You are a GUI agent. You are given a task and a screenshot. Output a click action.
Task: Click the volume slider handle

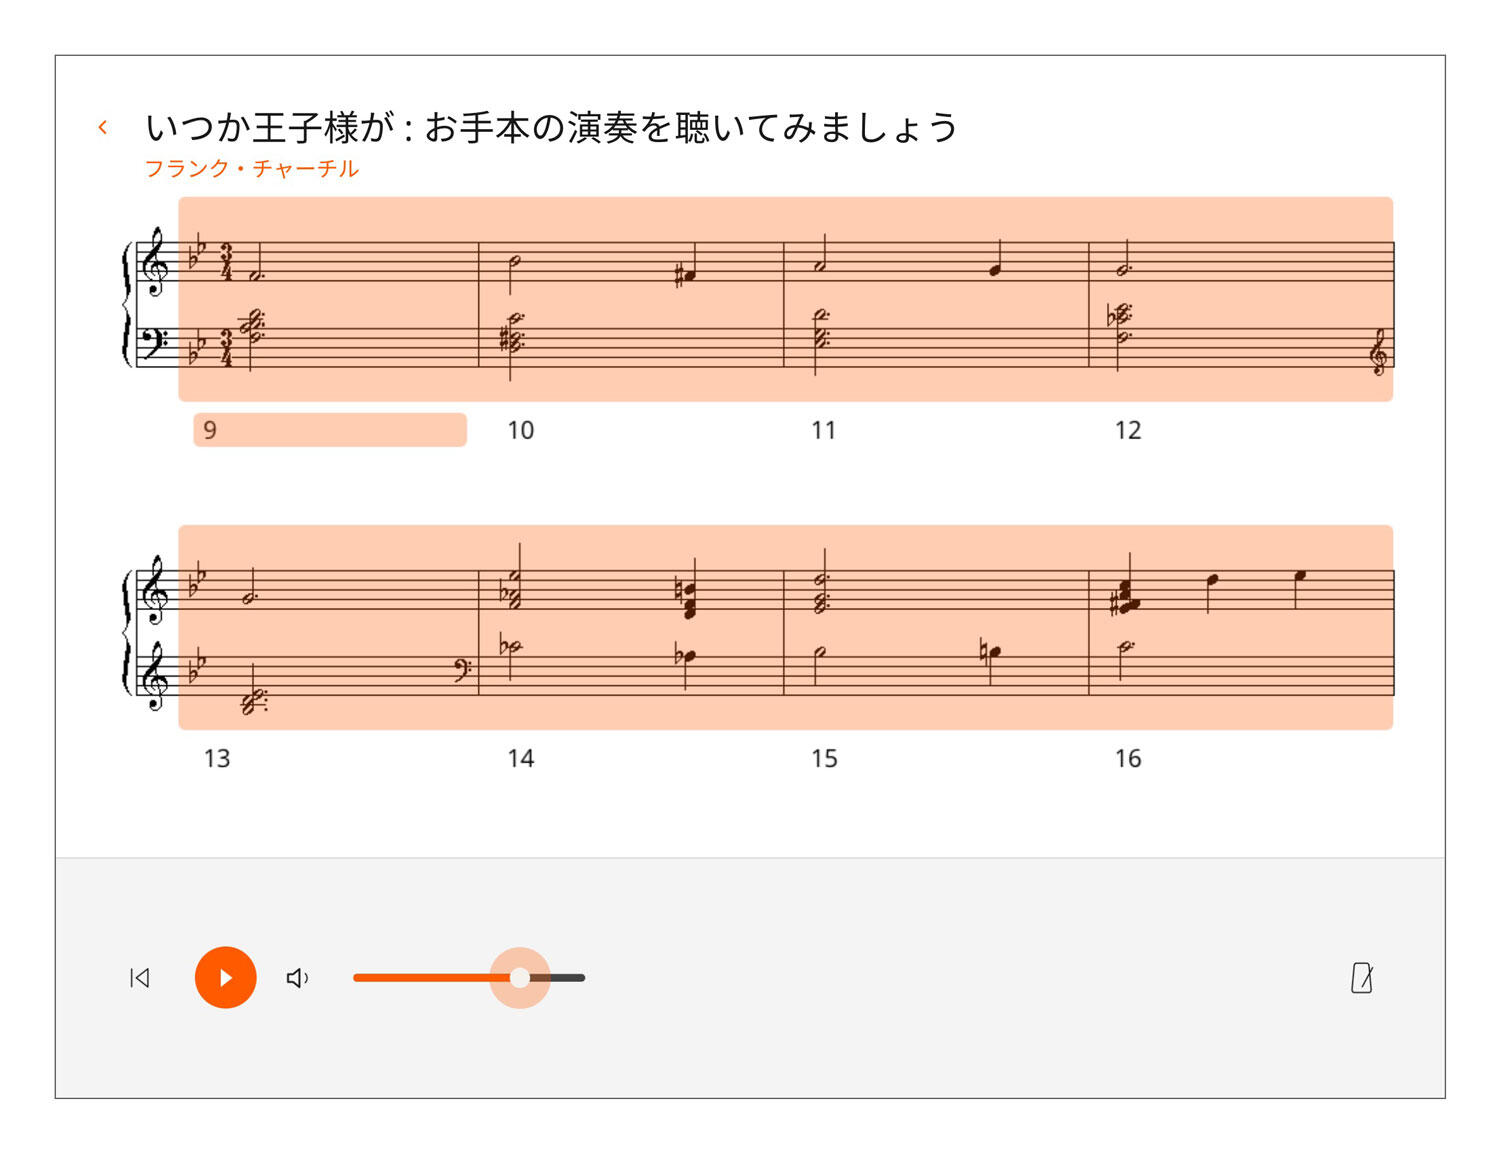[x=520, y=977]
